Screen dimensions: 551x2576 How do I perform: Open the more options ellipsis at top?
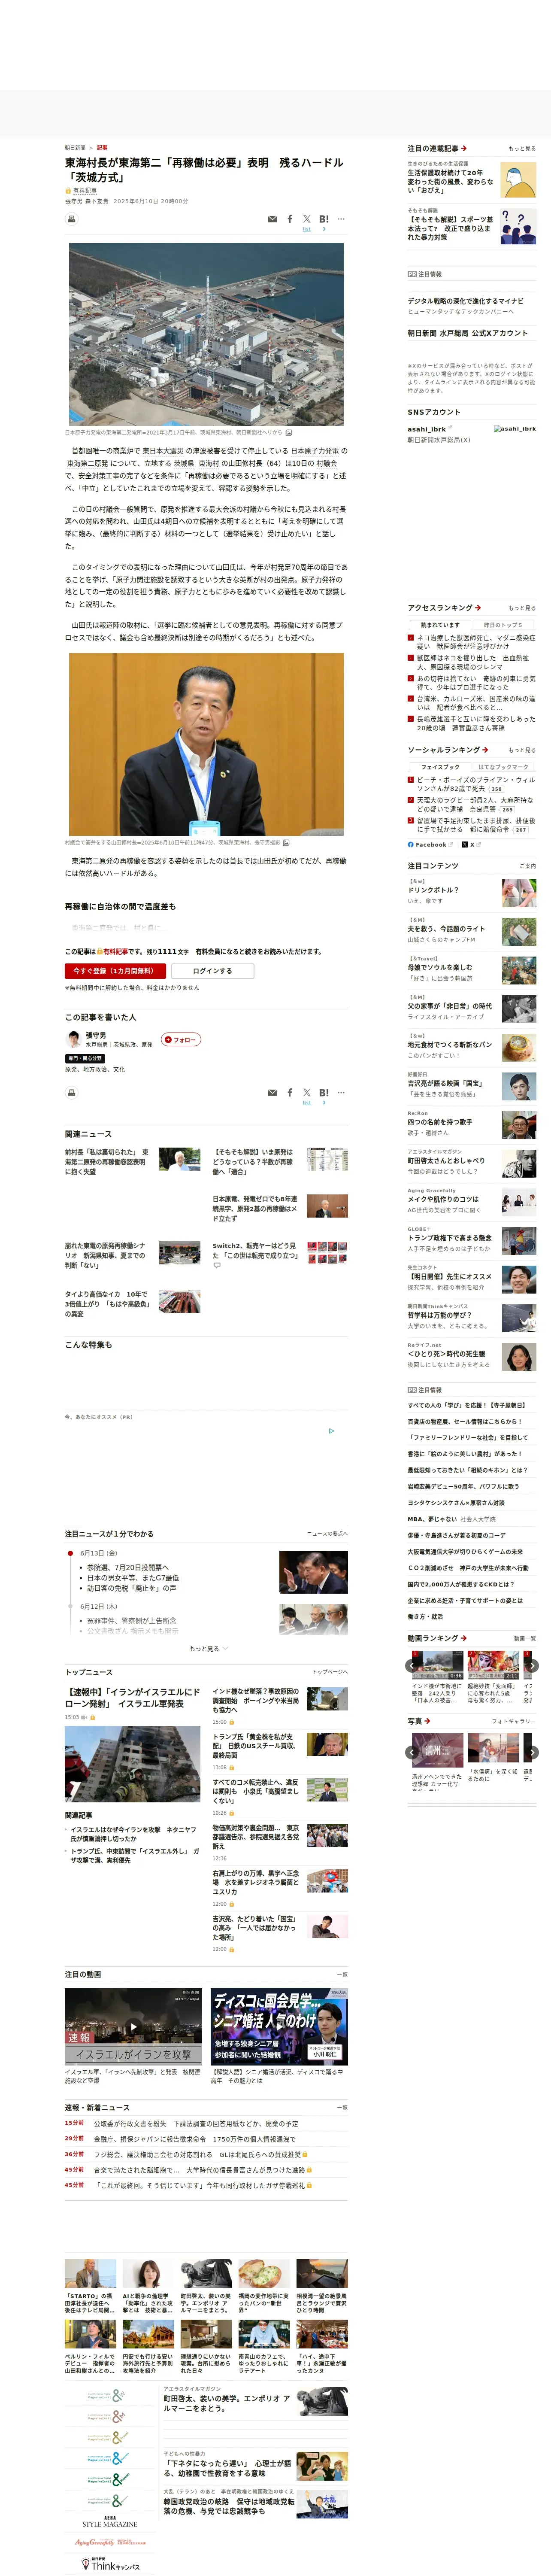341,219
